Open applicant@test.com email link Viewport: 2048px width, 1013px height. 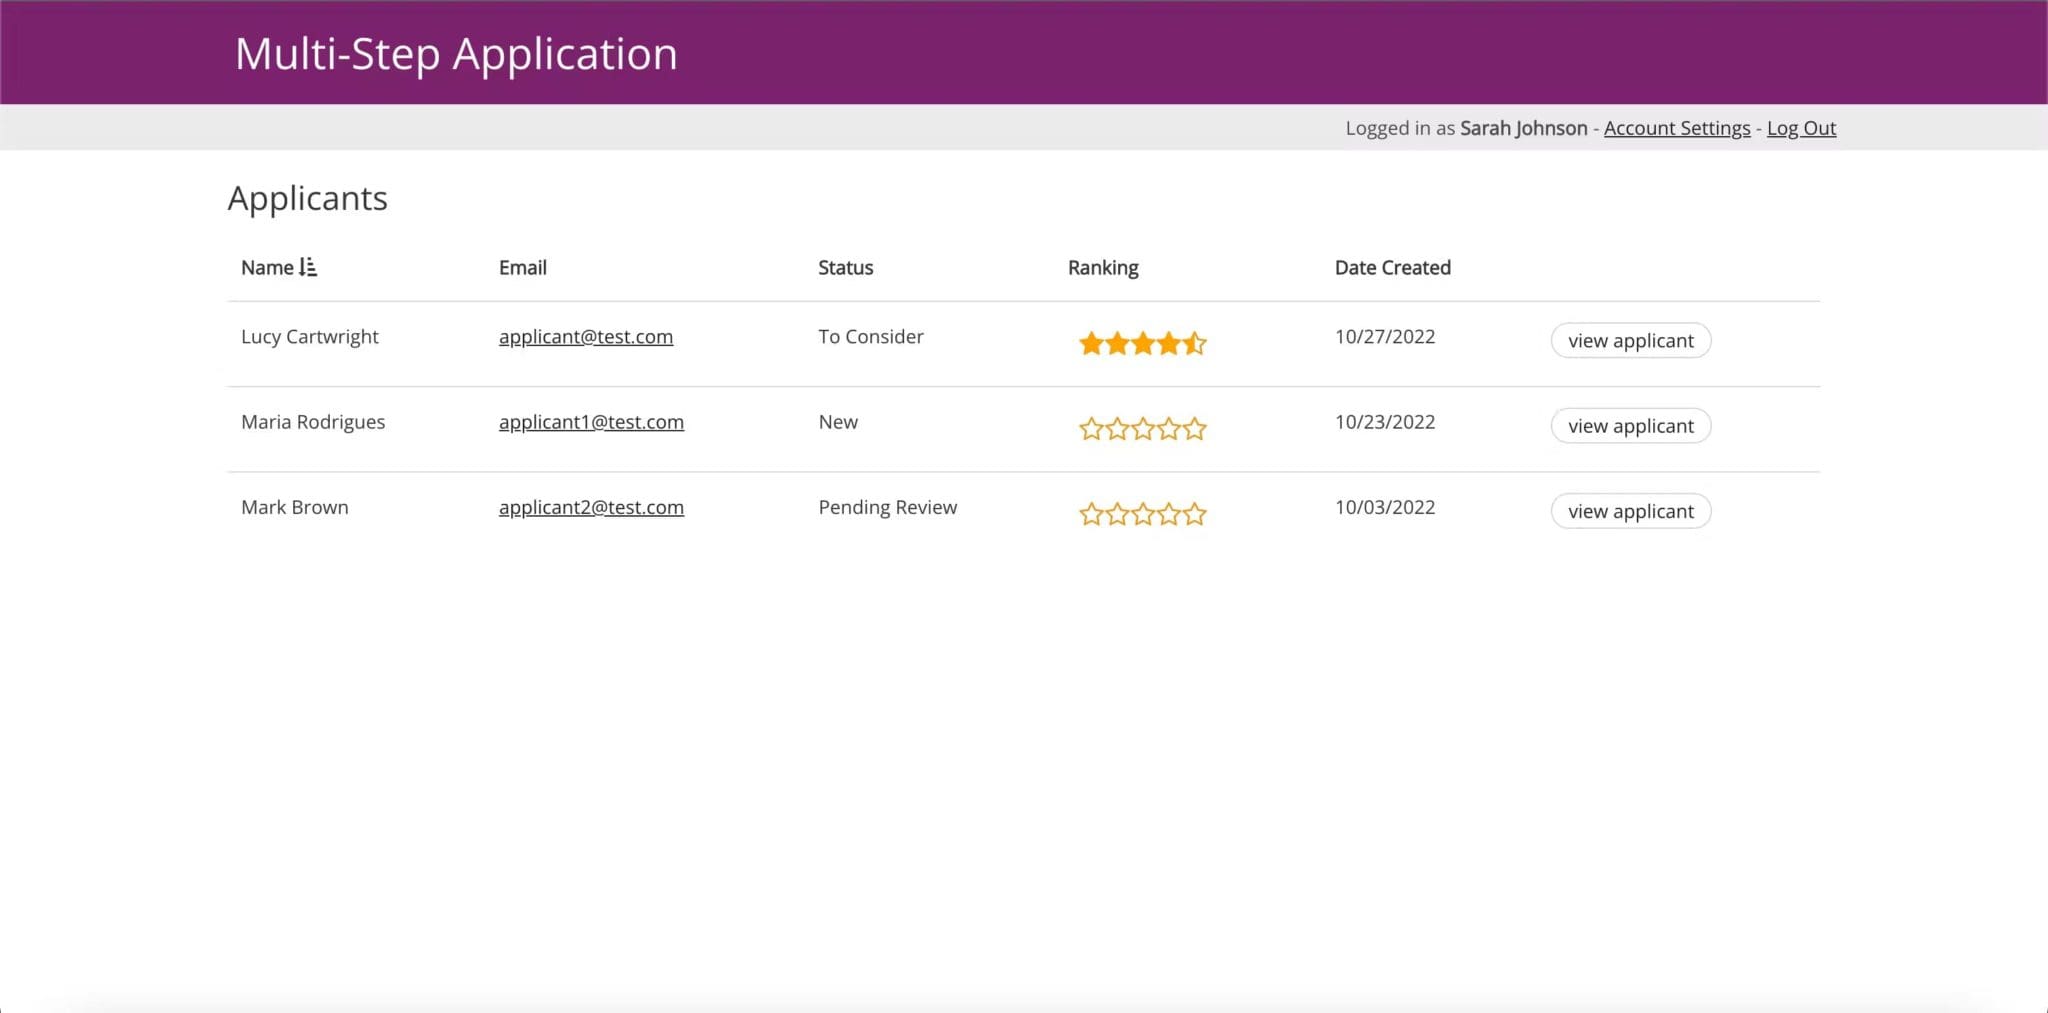(585, 336)
